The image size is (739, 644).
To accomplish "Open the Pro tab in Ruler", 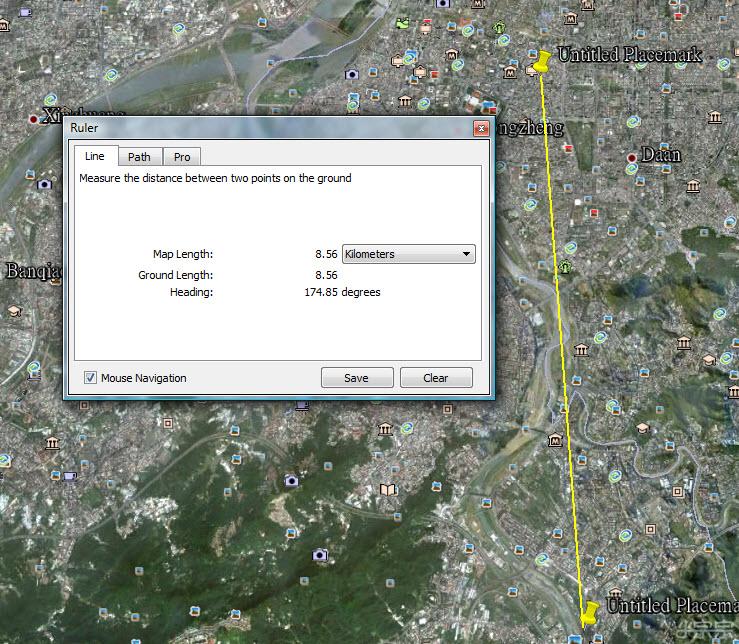I will click(182, 157).
